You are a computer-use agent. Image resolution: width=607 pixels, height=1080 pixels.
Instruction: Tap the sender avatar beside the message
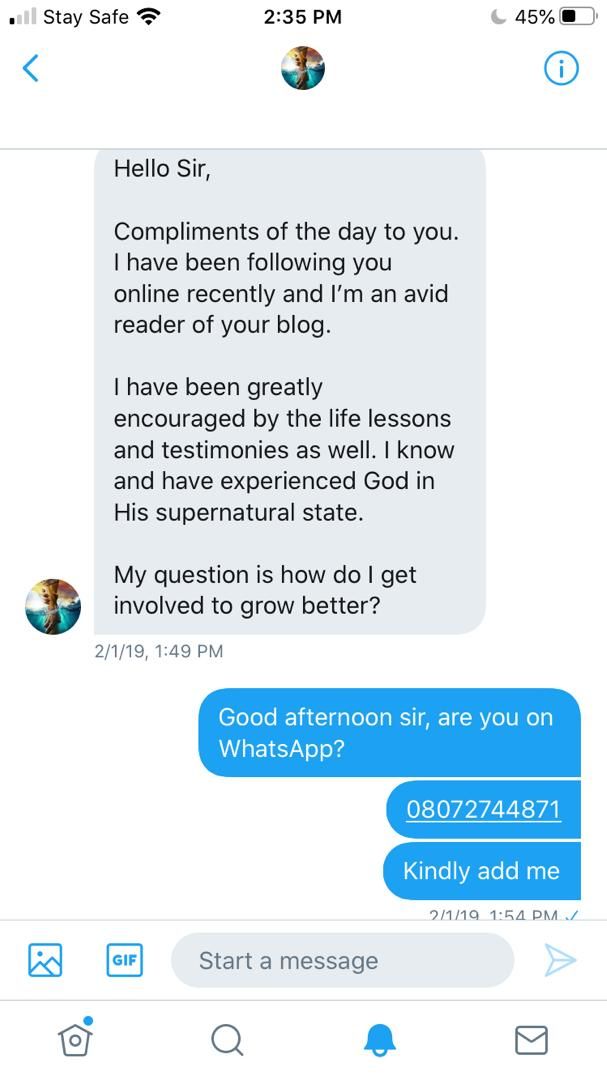click(x=53, y=606)
